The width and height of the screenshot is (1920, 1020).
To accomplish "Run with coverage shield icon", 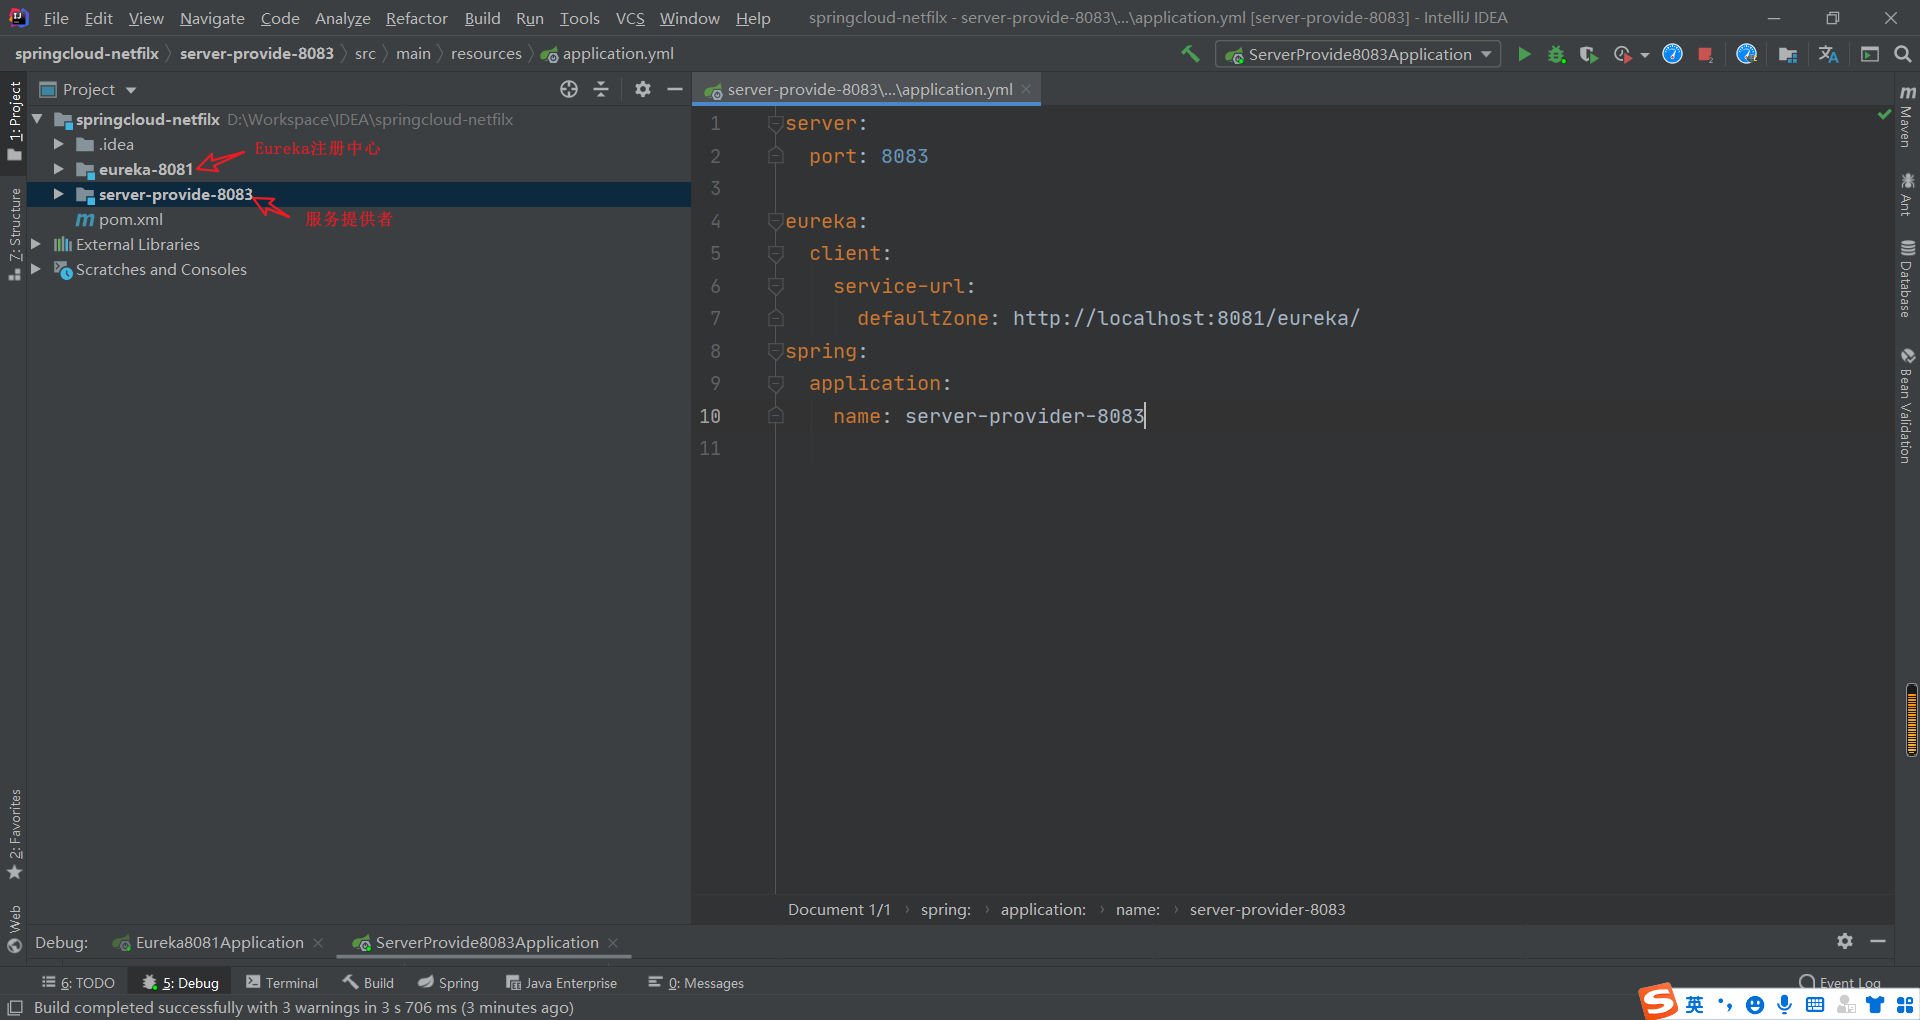I will [1588, 54].
